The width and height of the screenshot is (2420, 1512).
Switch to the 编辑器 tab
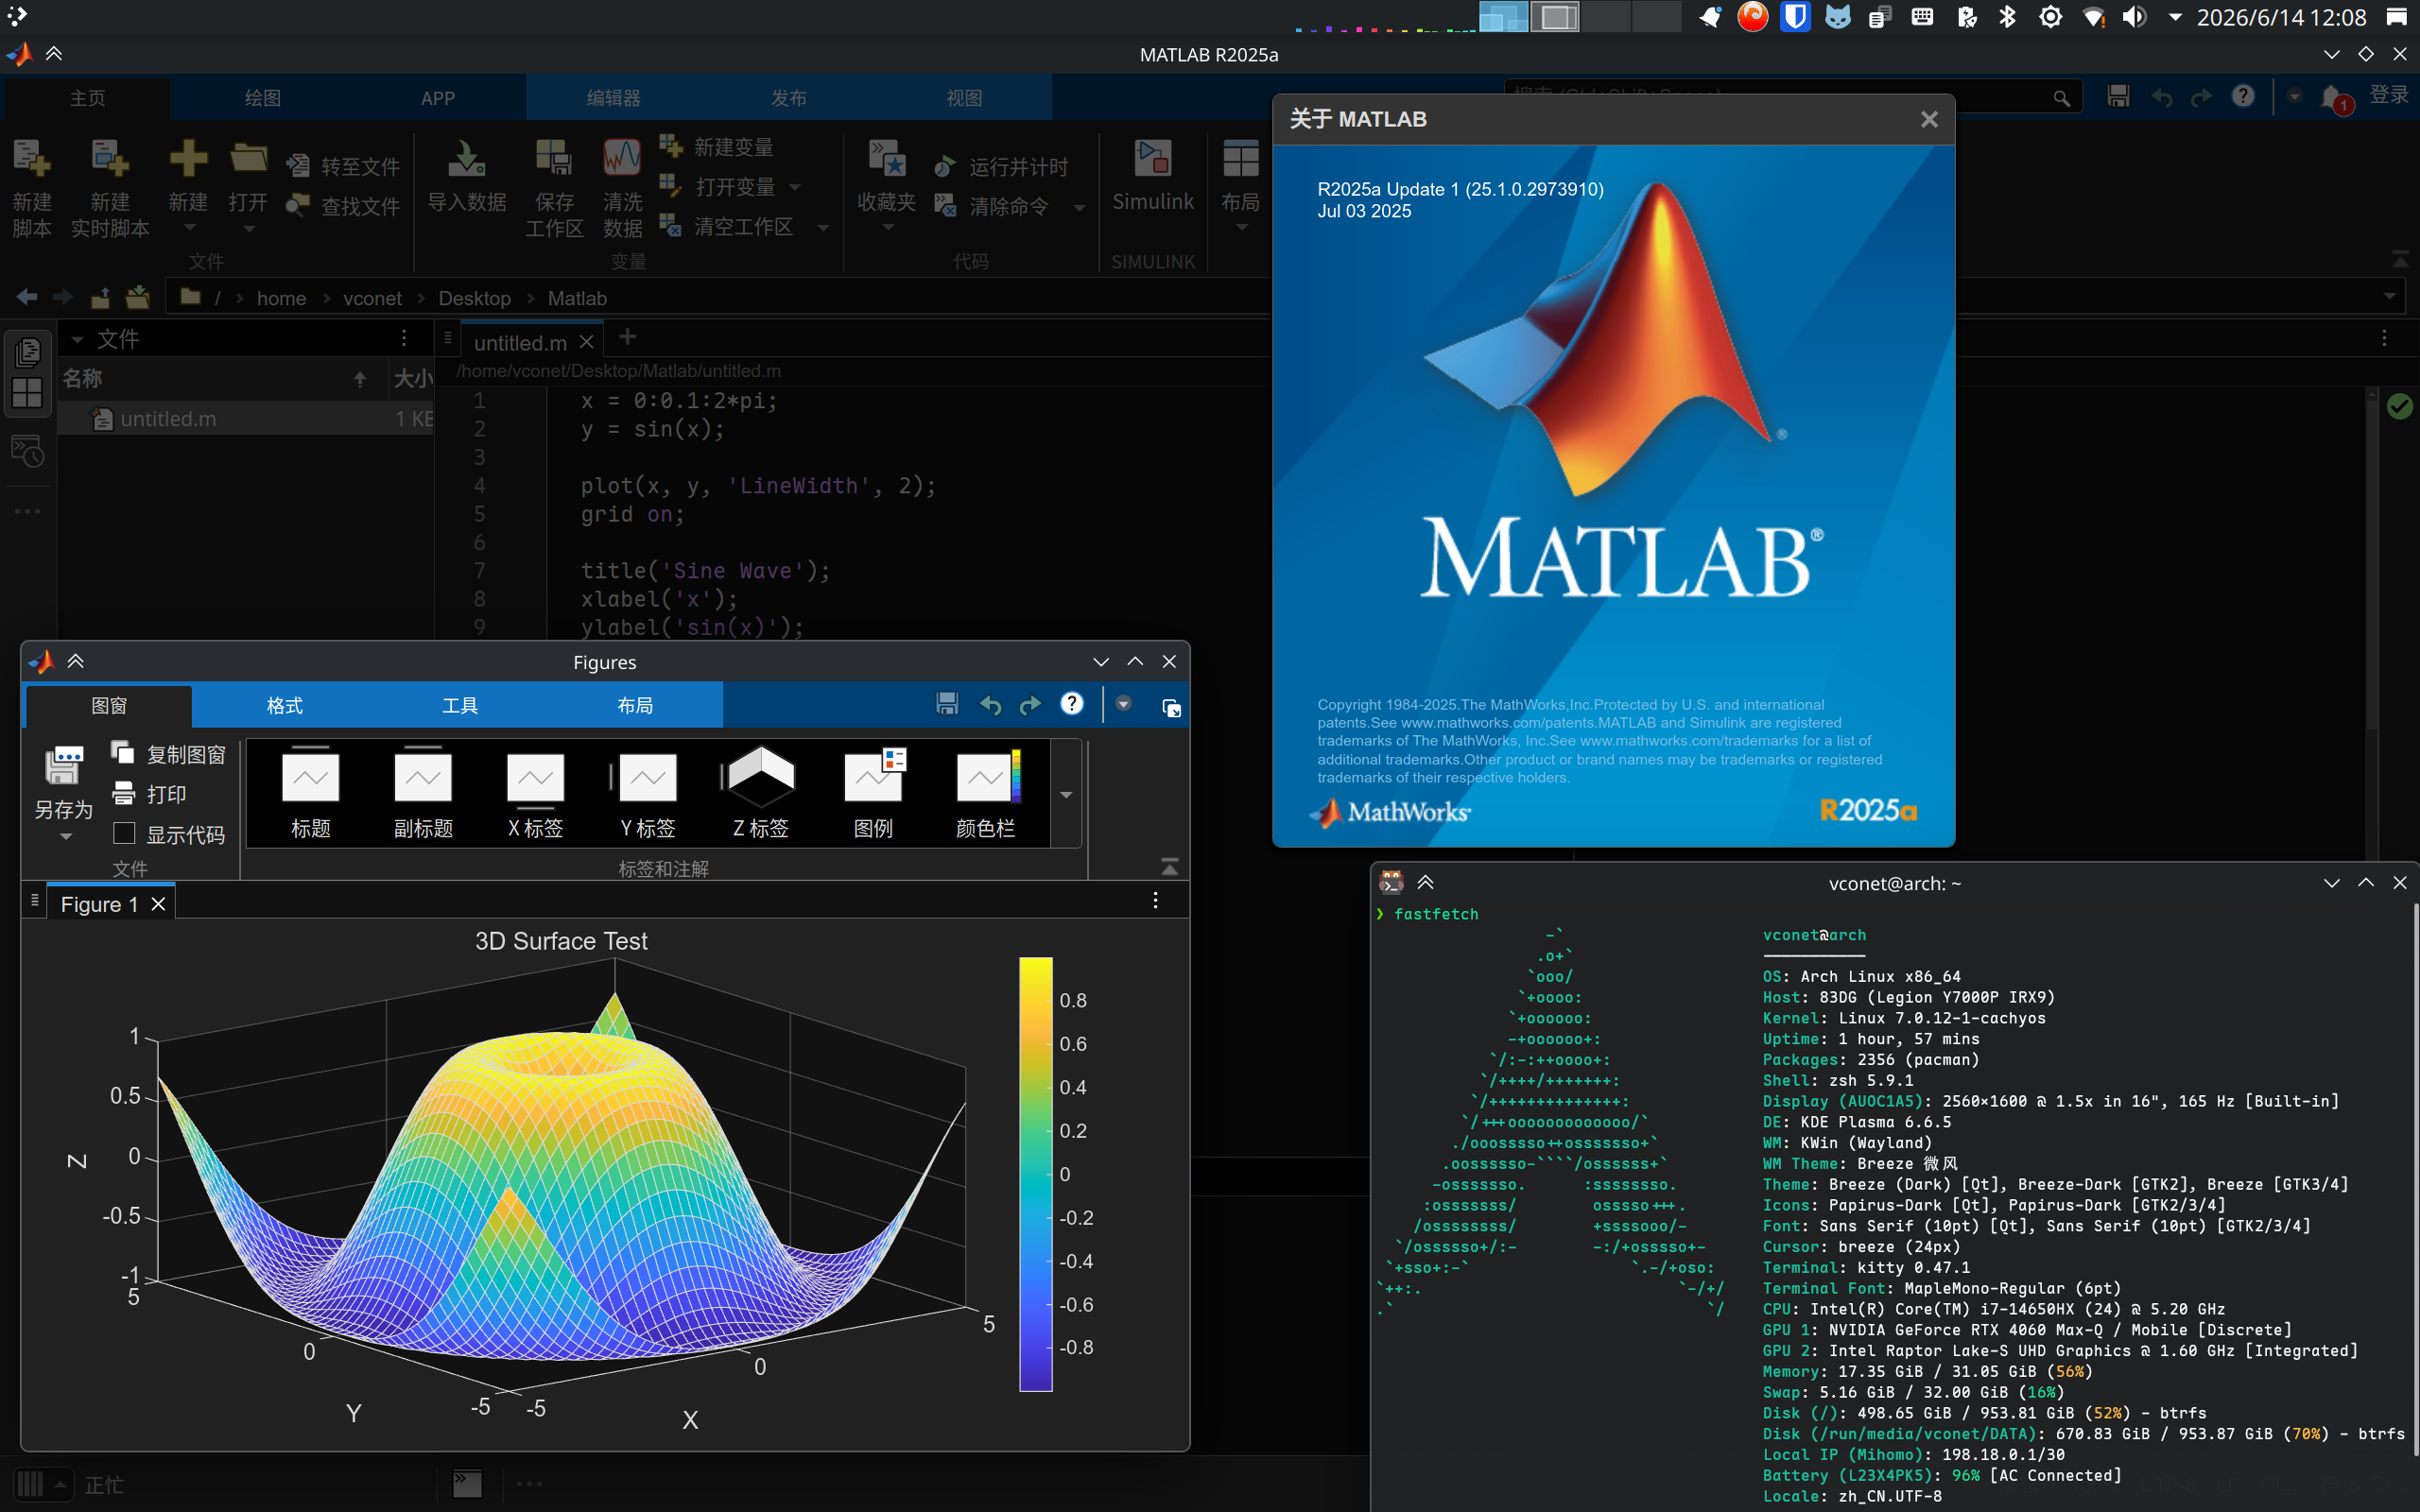pos(614,98)
